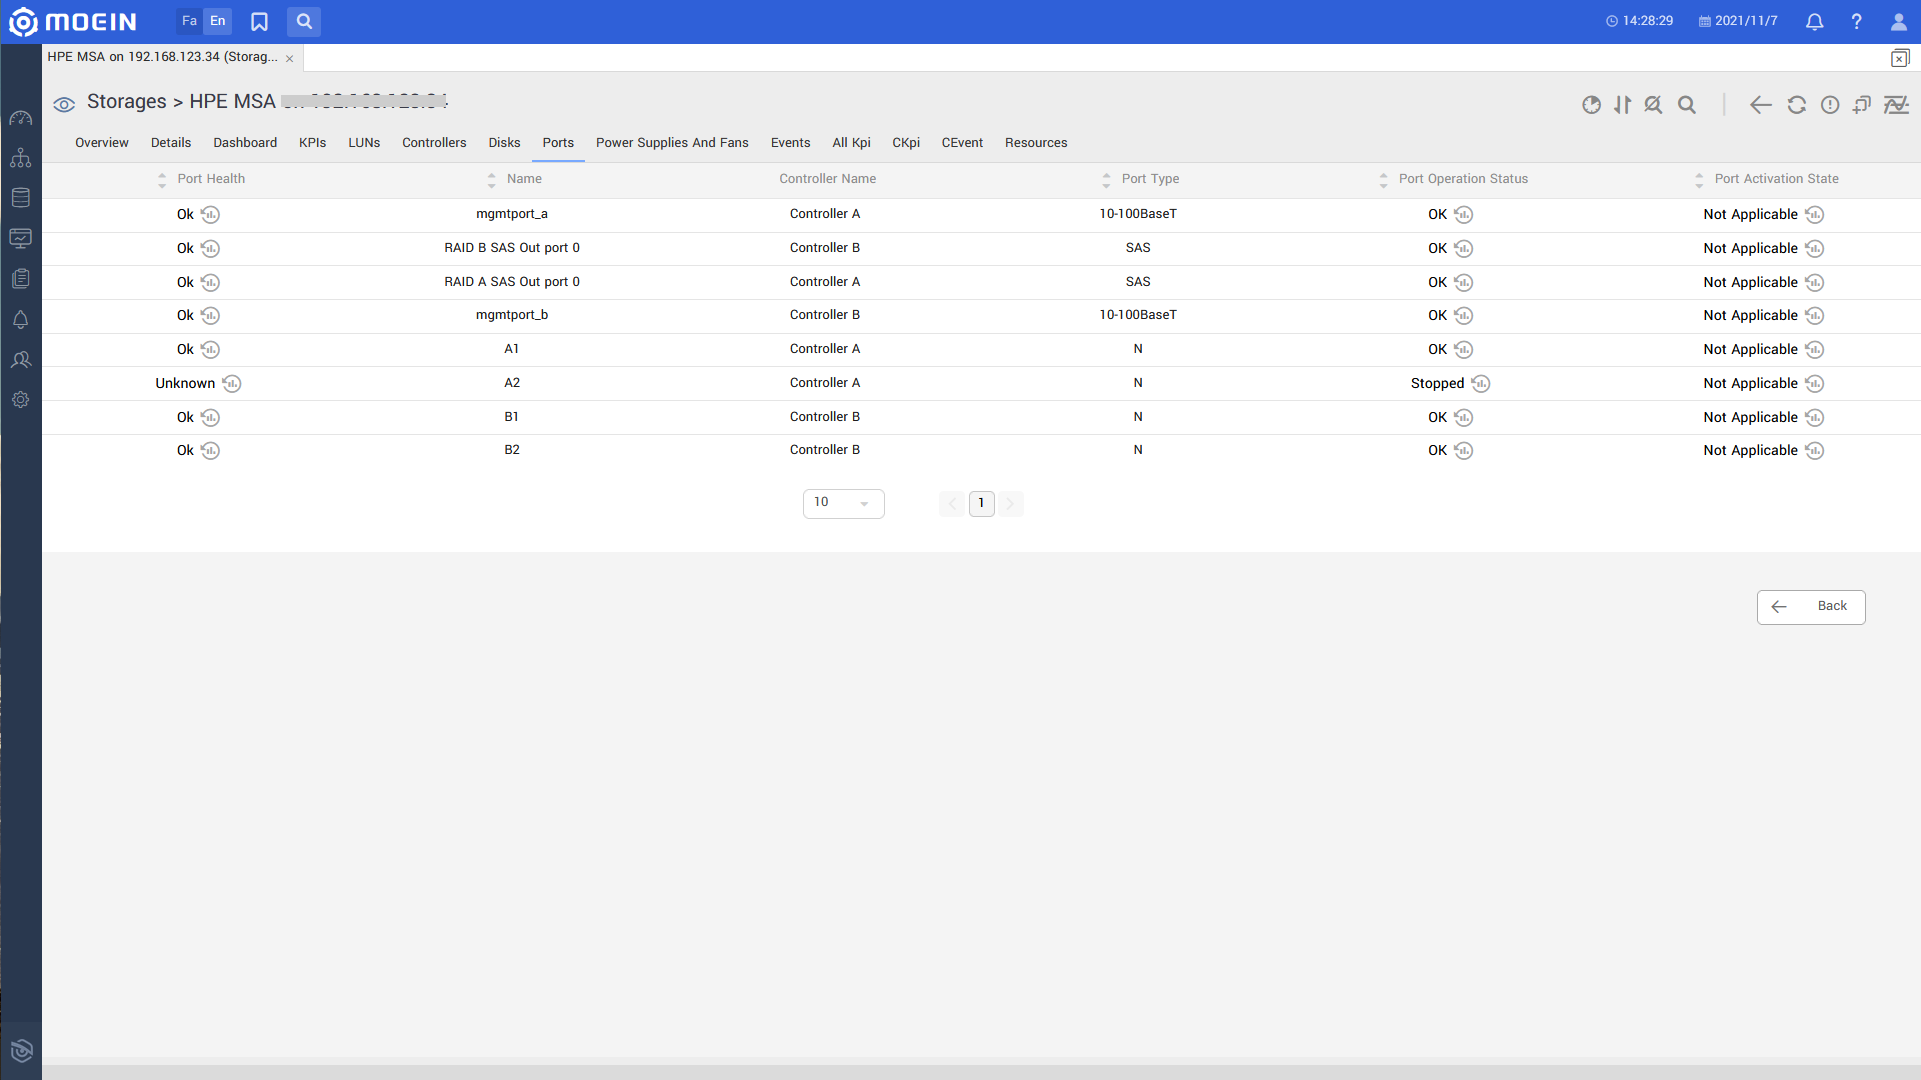
Task: Switch to the Overview tab
Action: [x=102, y=143]
